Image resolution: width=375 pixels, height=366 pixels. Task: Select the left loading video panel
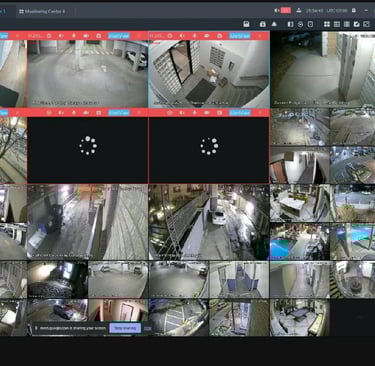pos(88,150)
